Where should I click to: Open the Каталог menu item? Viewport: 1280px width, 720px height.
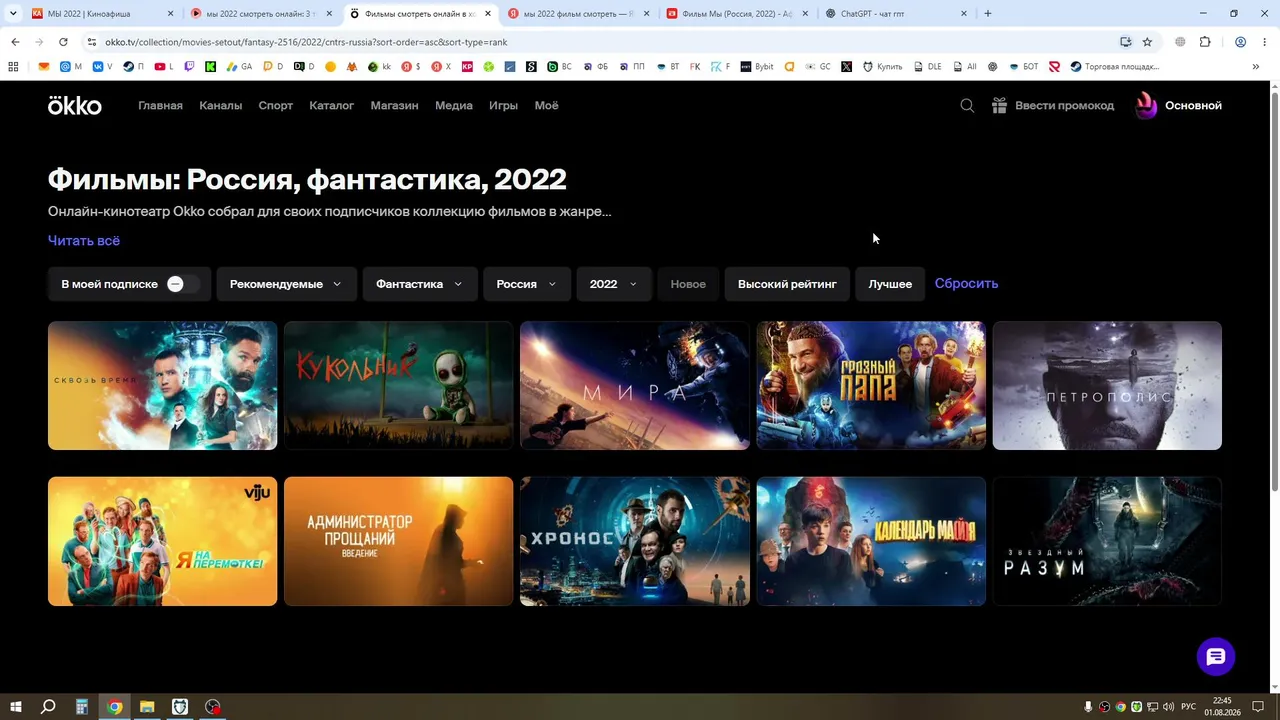[331, 105]
